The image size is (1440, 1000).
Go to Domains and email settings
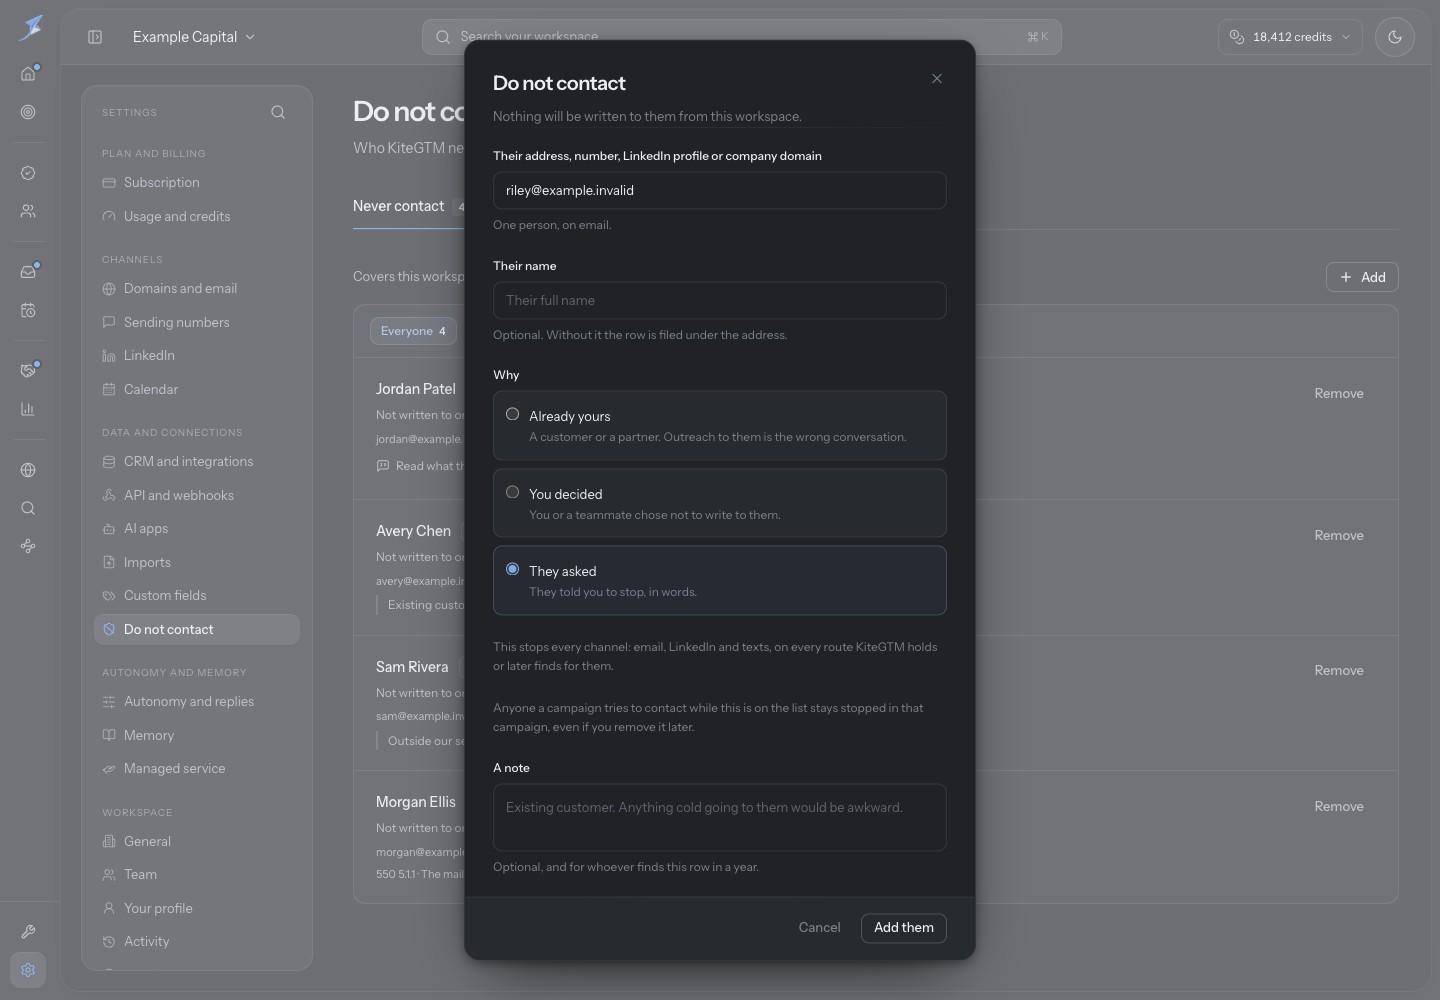coord(197,289)
